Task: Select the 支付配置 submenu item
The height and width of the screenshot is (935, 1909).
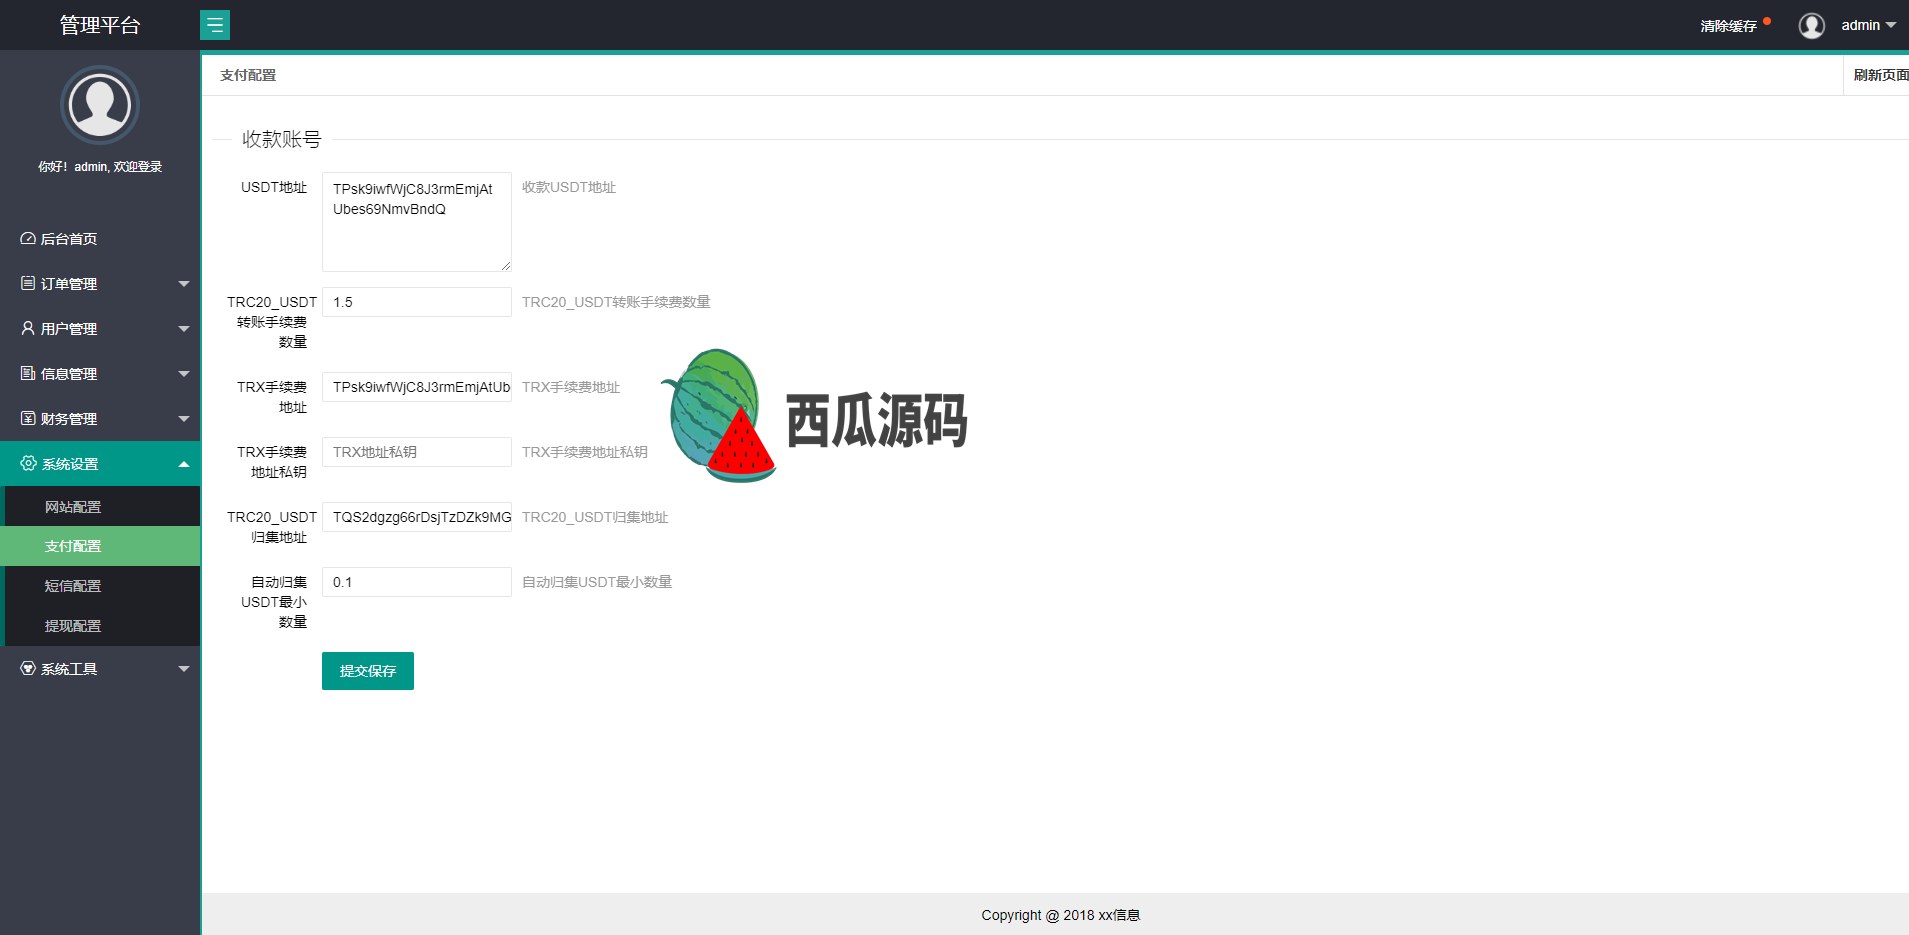Action: coord(100,546)
